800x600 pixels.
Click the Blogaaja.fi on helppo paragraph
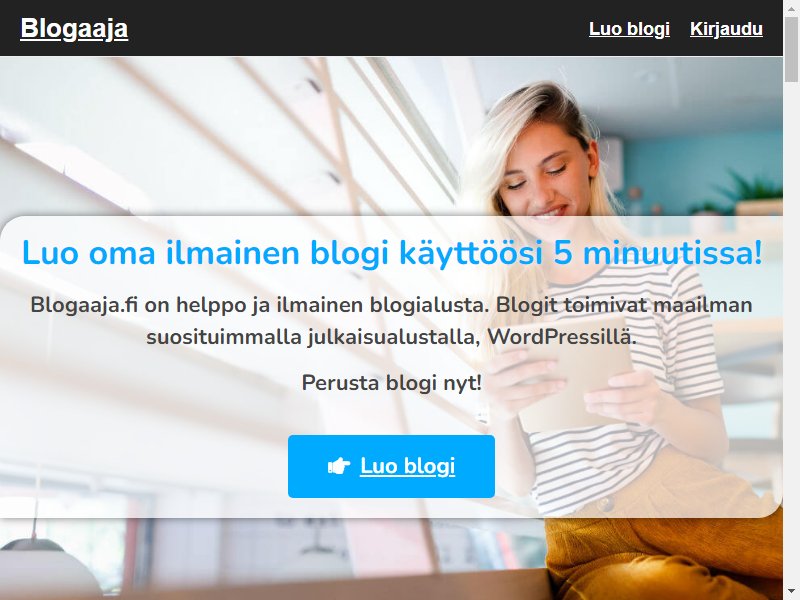coord(391,321)
